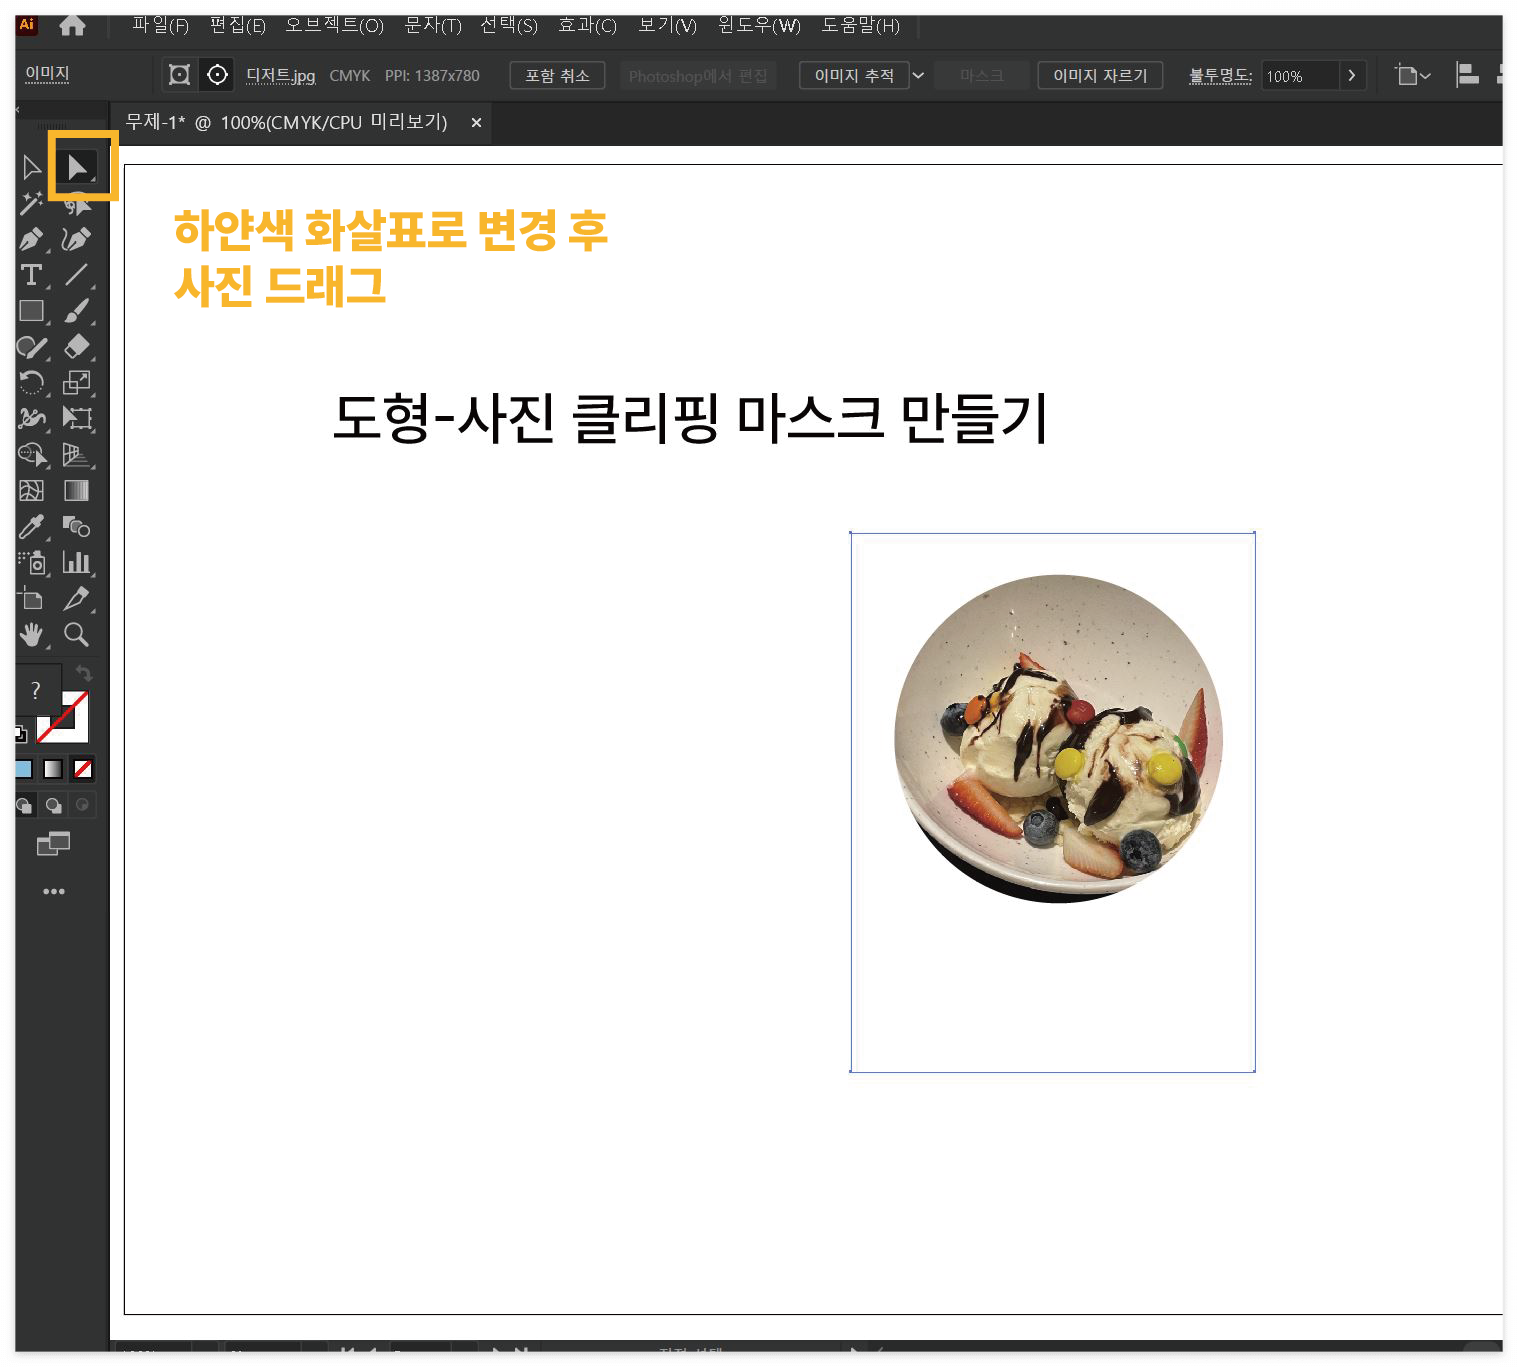This screenshot has width=1518, height=1367.
Task: Select the Selection tool outlined arrow
Action: coord(32,167)
